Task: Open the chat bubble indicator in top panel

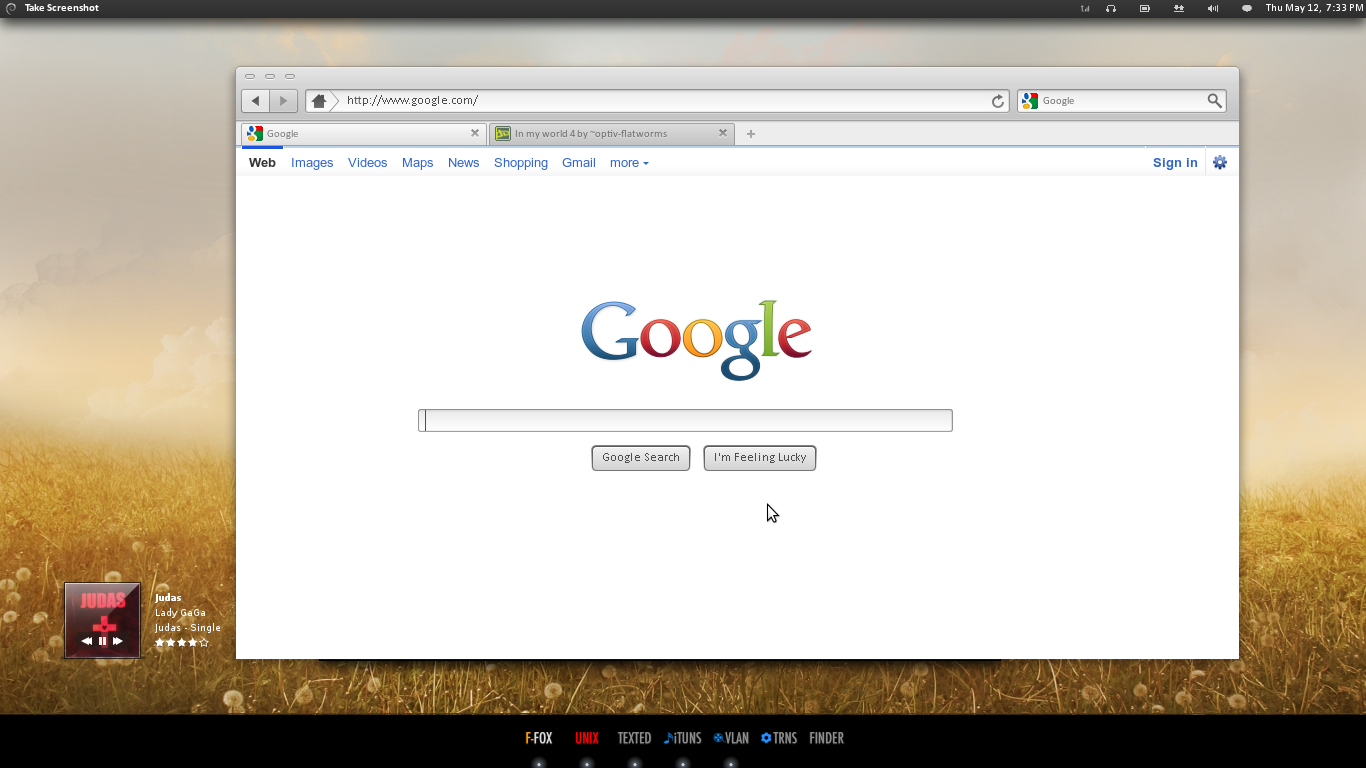Action: point(1247,8)
